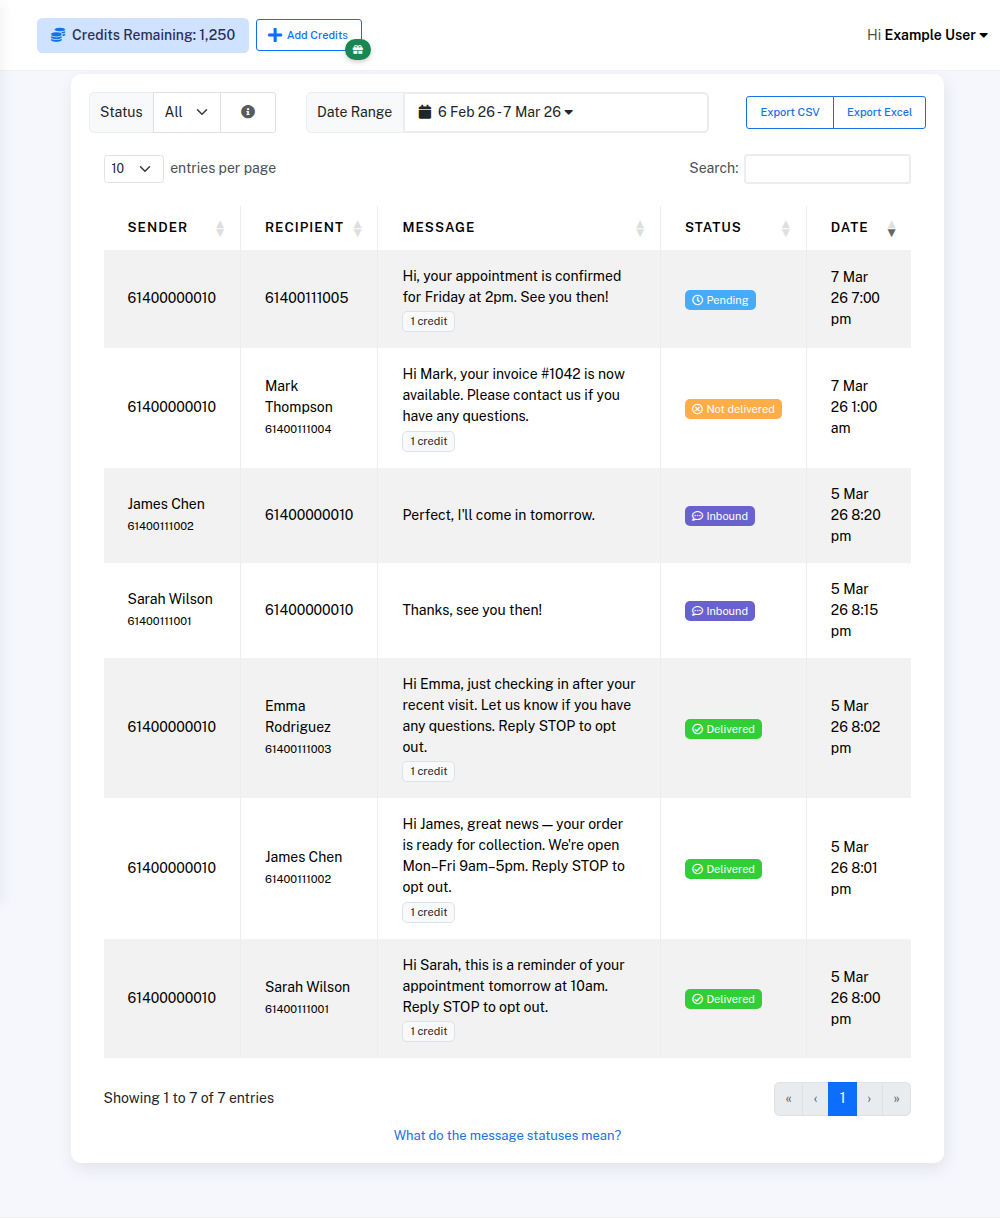The width and height of the screenshot is (1000, 1218).
Task: Click the Export Excel button
Action: (879, 112)
